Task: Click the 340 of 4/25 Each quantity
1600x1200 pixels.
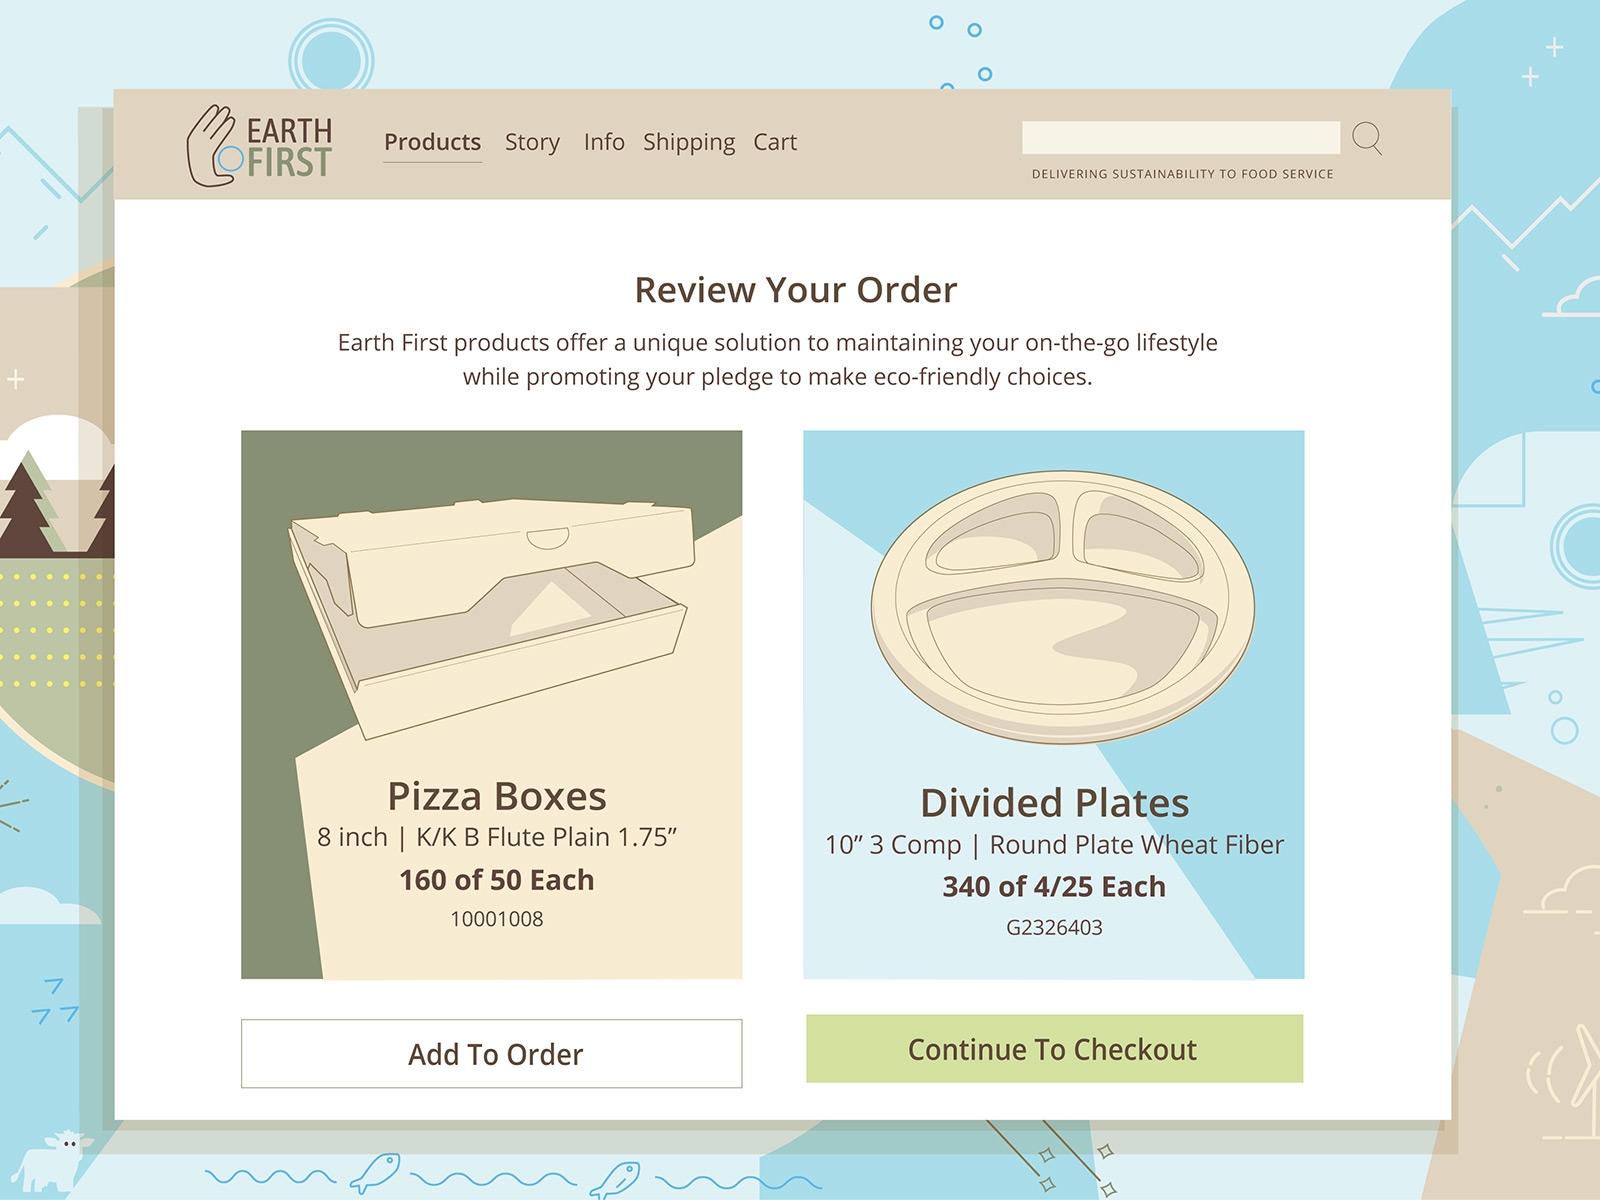Action: 1054,887
